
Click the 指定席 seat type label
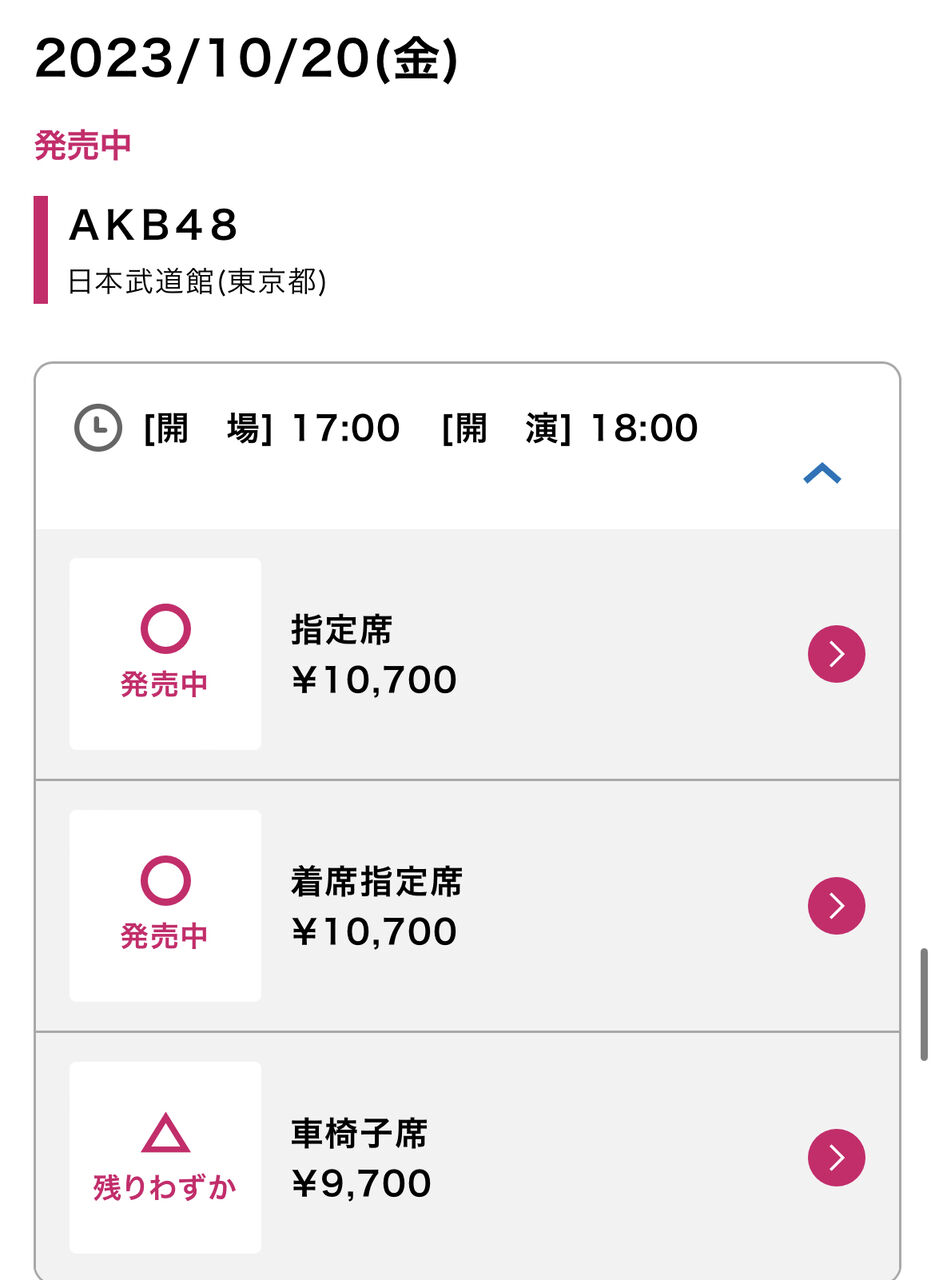tap(342, 630)
